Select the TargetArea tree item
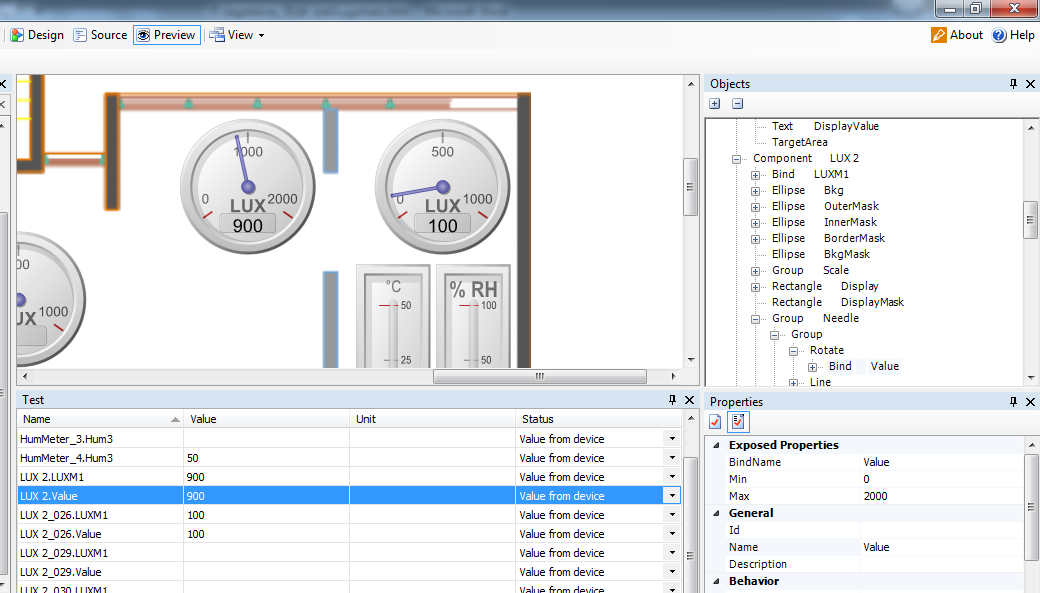This screenshot has height=593, width=1040. click(x=799, y=142)
